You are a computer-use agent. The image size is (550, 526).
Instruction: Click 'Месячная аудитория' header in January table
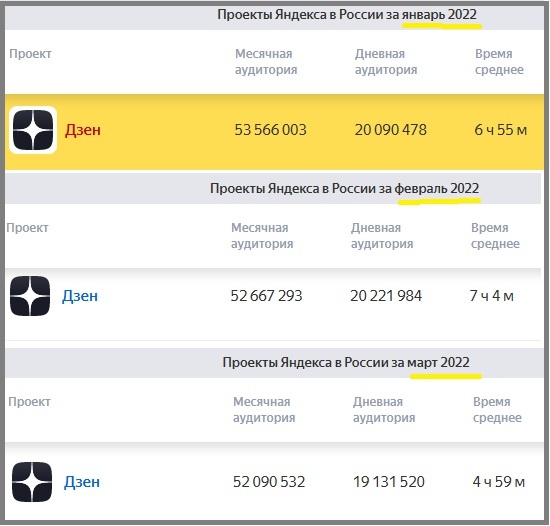tap(266, 62)
